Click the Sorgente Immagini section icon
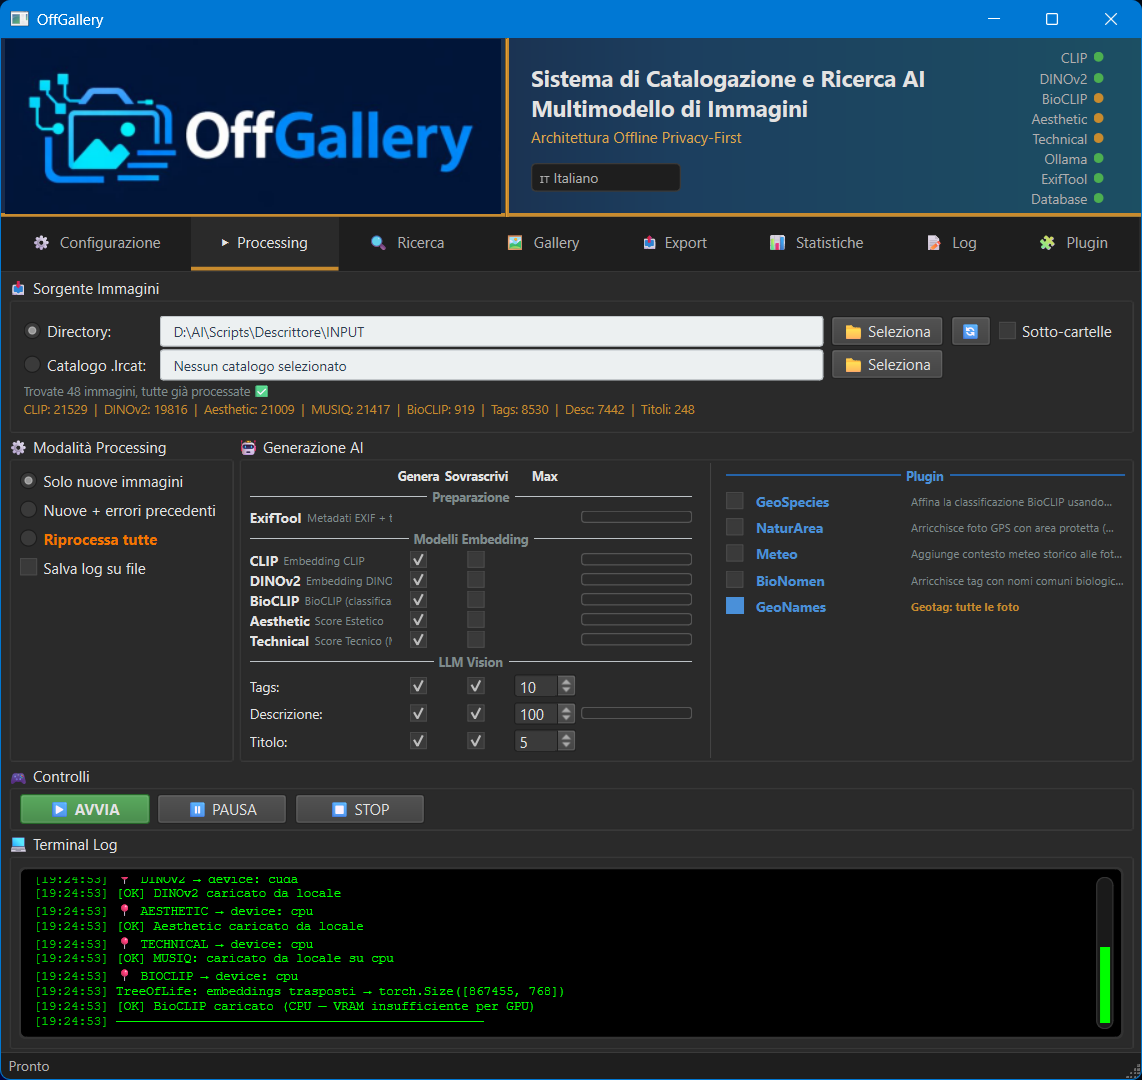 pos(18,289)
